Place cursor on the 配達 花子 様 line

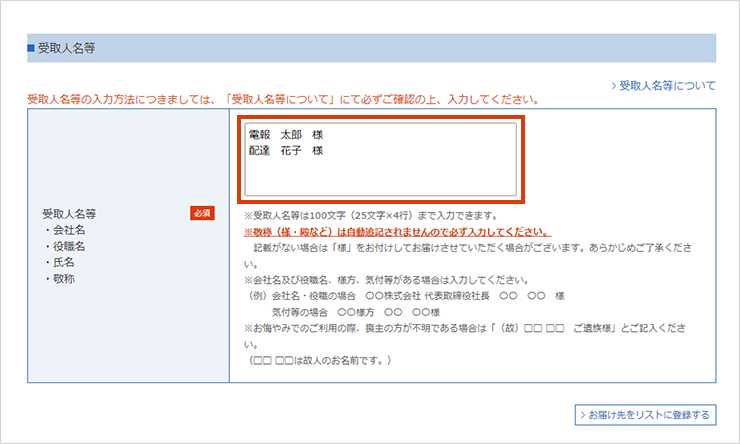[286, 151]
